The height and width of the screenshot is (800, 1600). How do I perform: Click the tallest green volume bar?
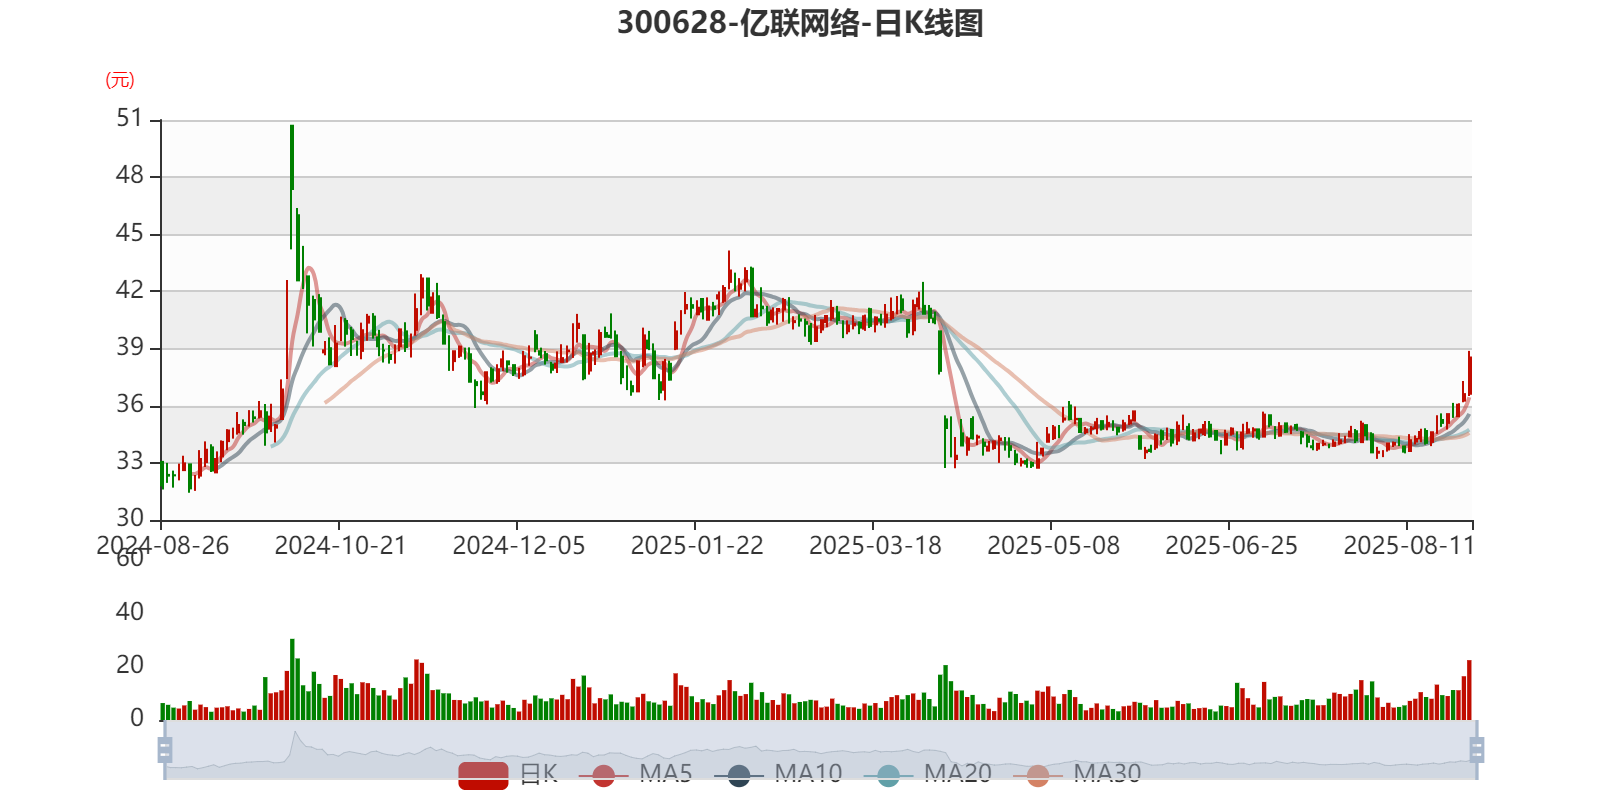tap(292, 679)
